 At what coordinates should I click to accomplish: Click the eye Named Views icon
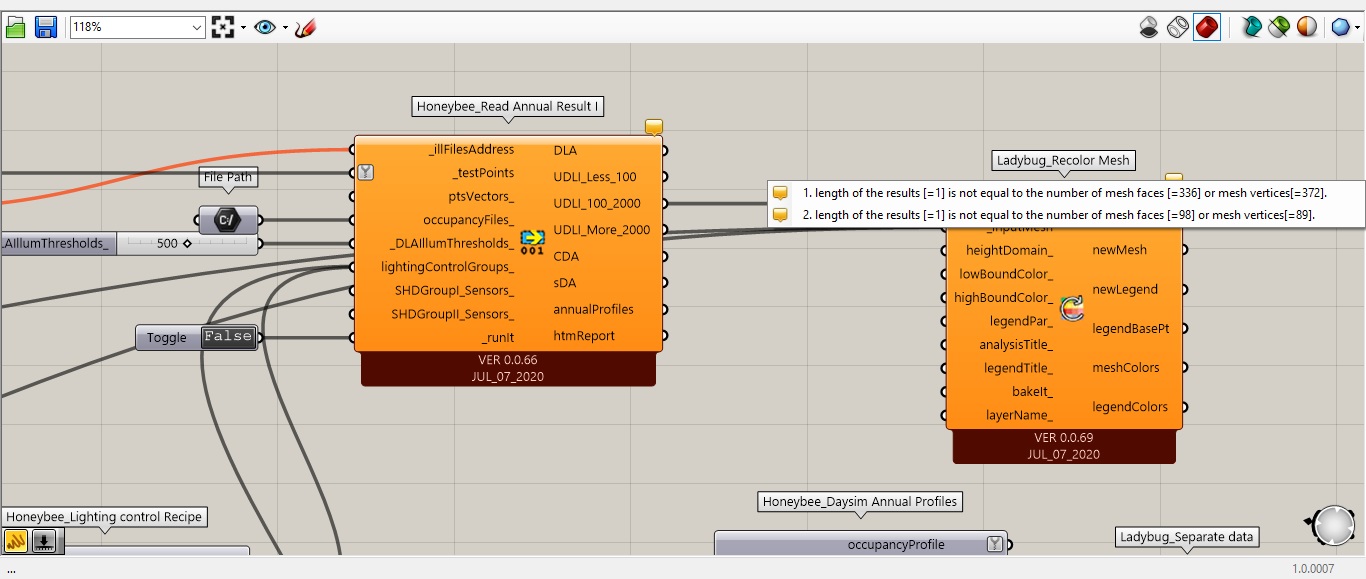click(264, 27)
